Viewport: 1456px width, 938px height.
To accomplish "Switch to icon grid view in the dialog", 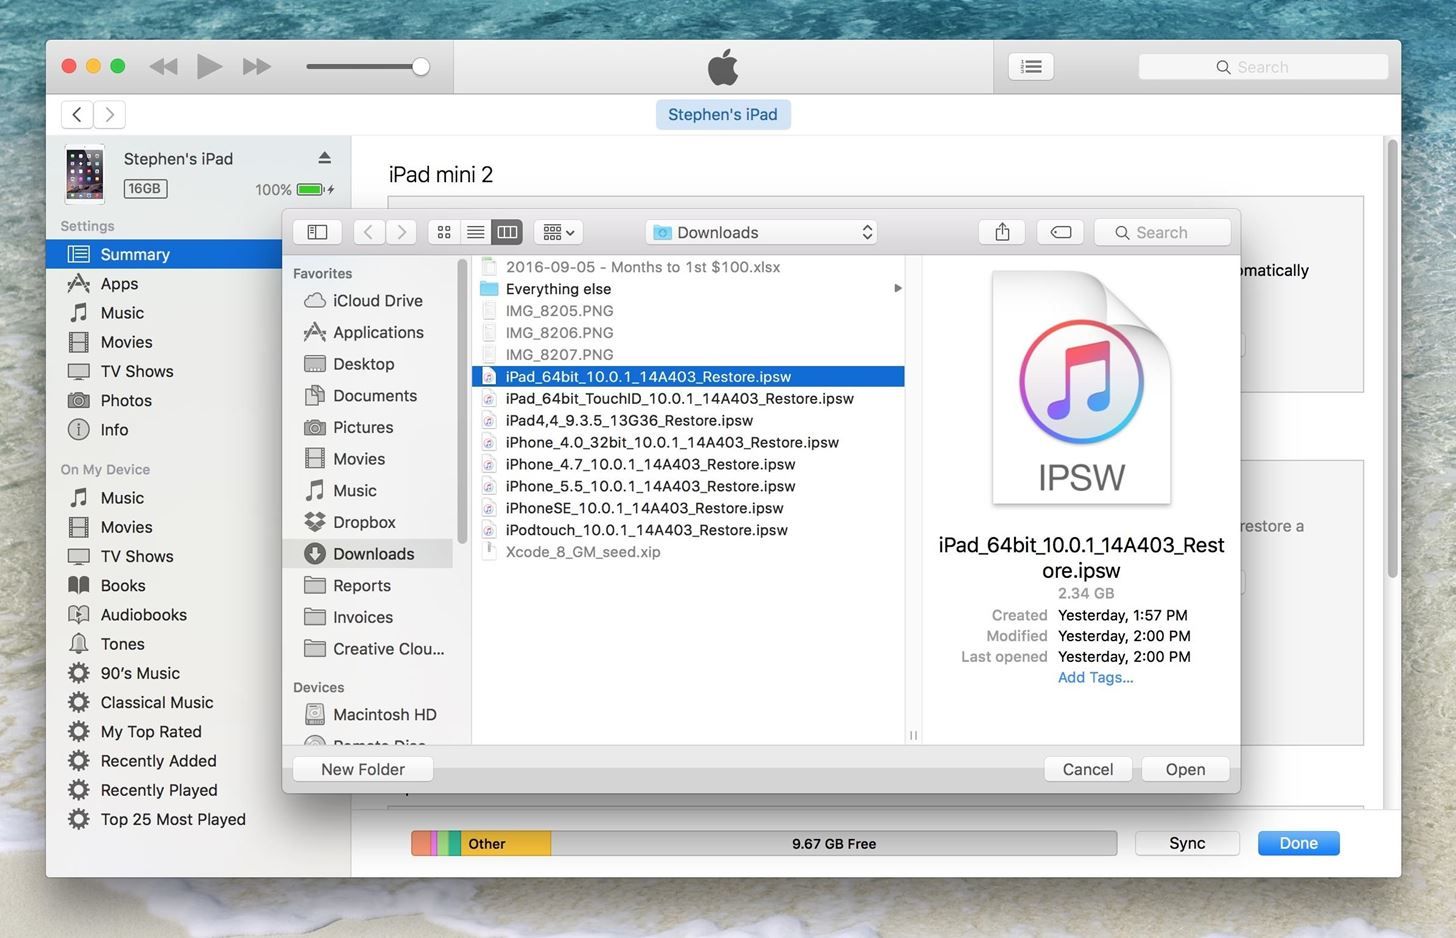I will [x=443, y=231].
